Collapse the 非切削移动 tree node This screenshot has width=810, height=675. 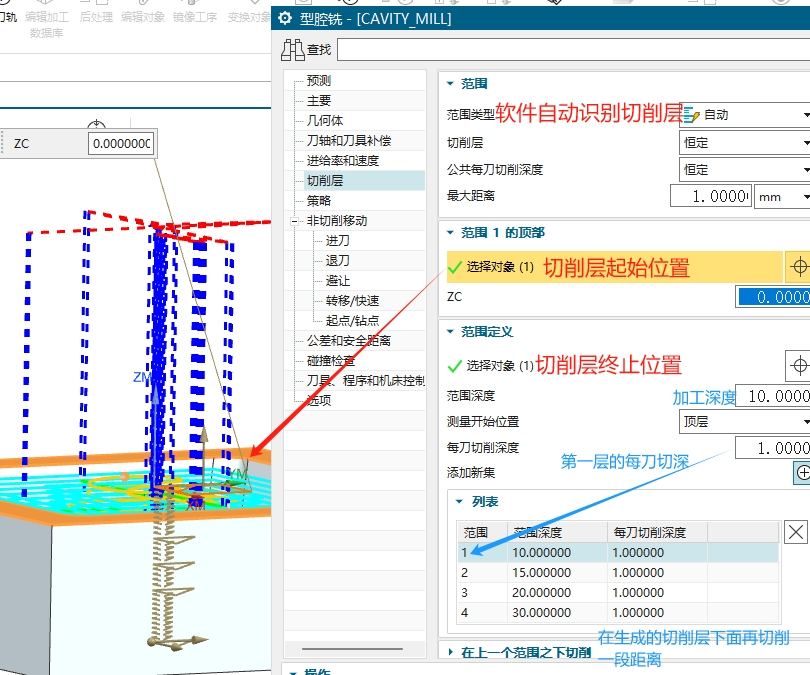294,222
